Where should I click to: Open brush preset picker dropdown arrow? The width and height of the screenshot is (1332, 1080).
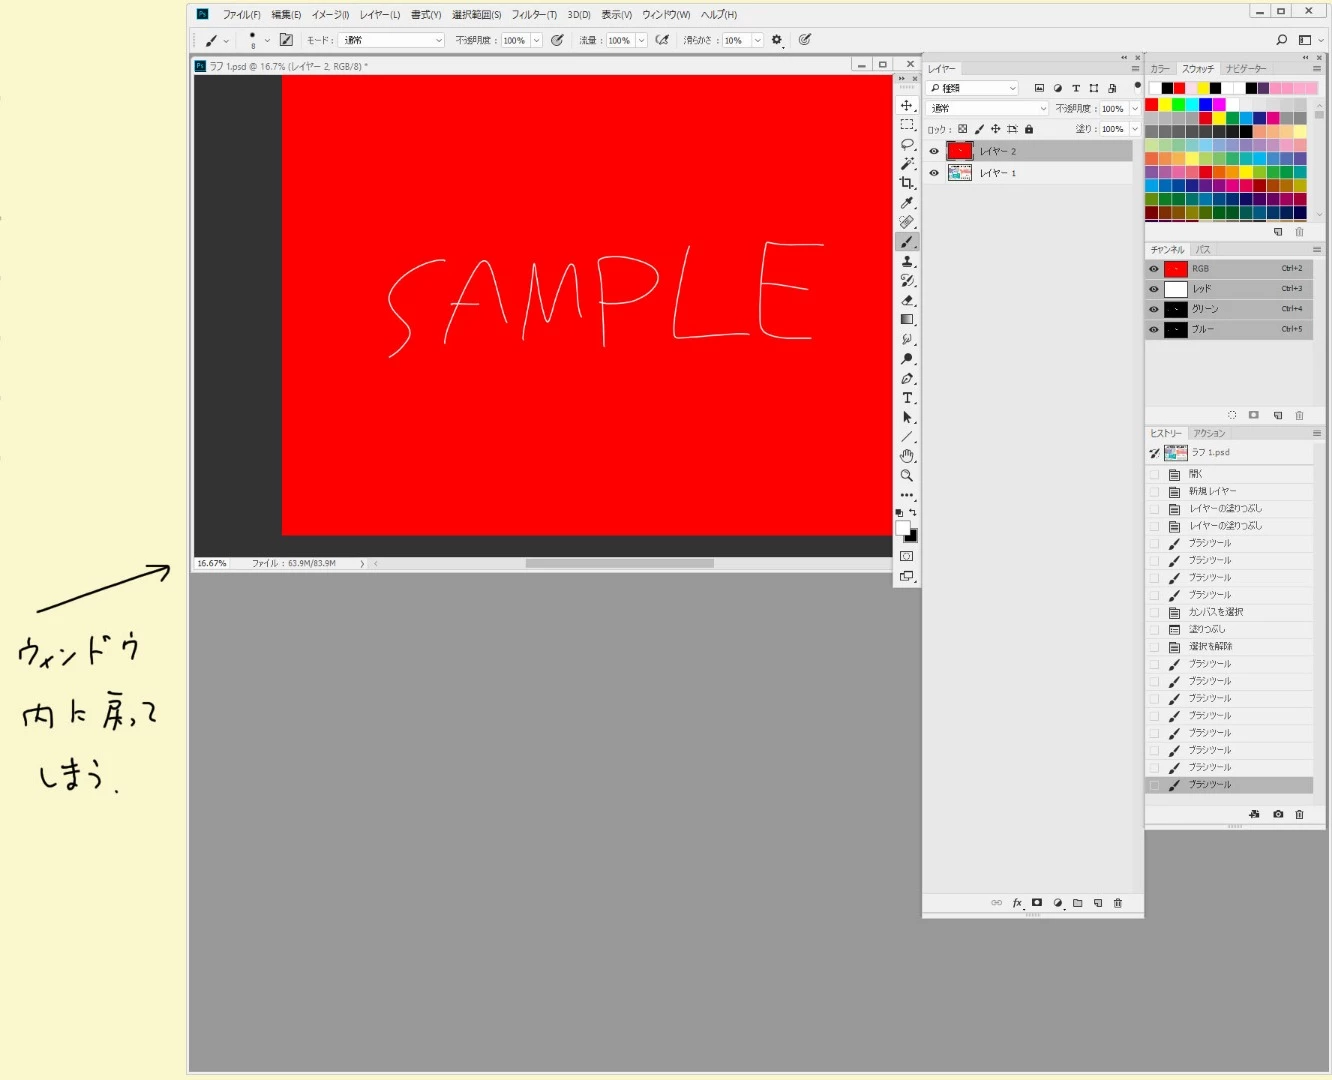click(x=267, y=41)
